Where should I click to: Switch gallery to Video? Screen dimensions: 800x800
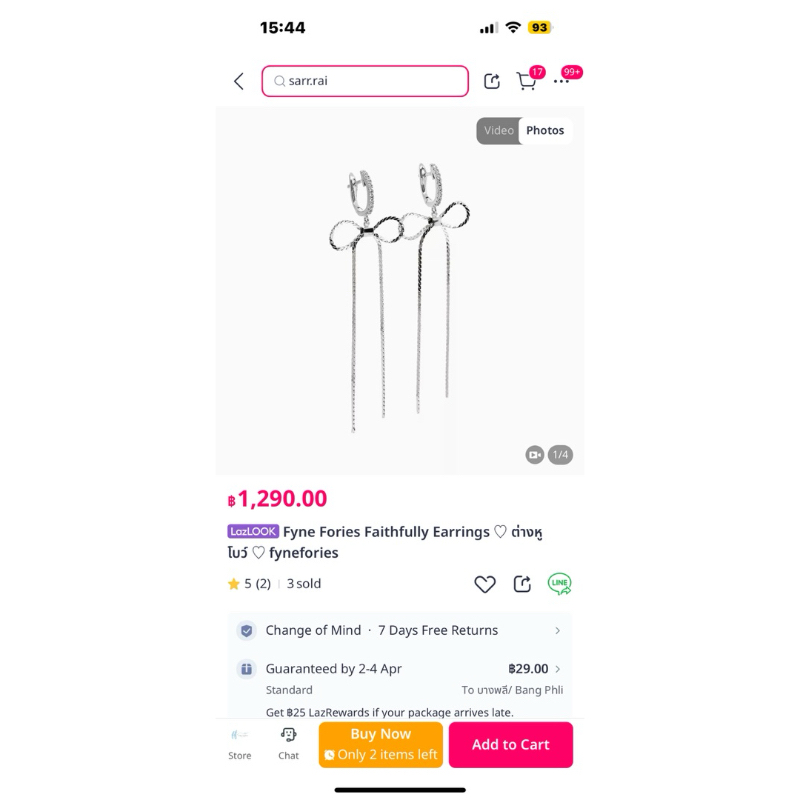pyautogui.click(x=498, y=131)
